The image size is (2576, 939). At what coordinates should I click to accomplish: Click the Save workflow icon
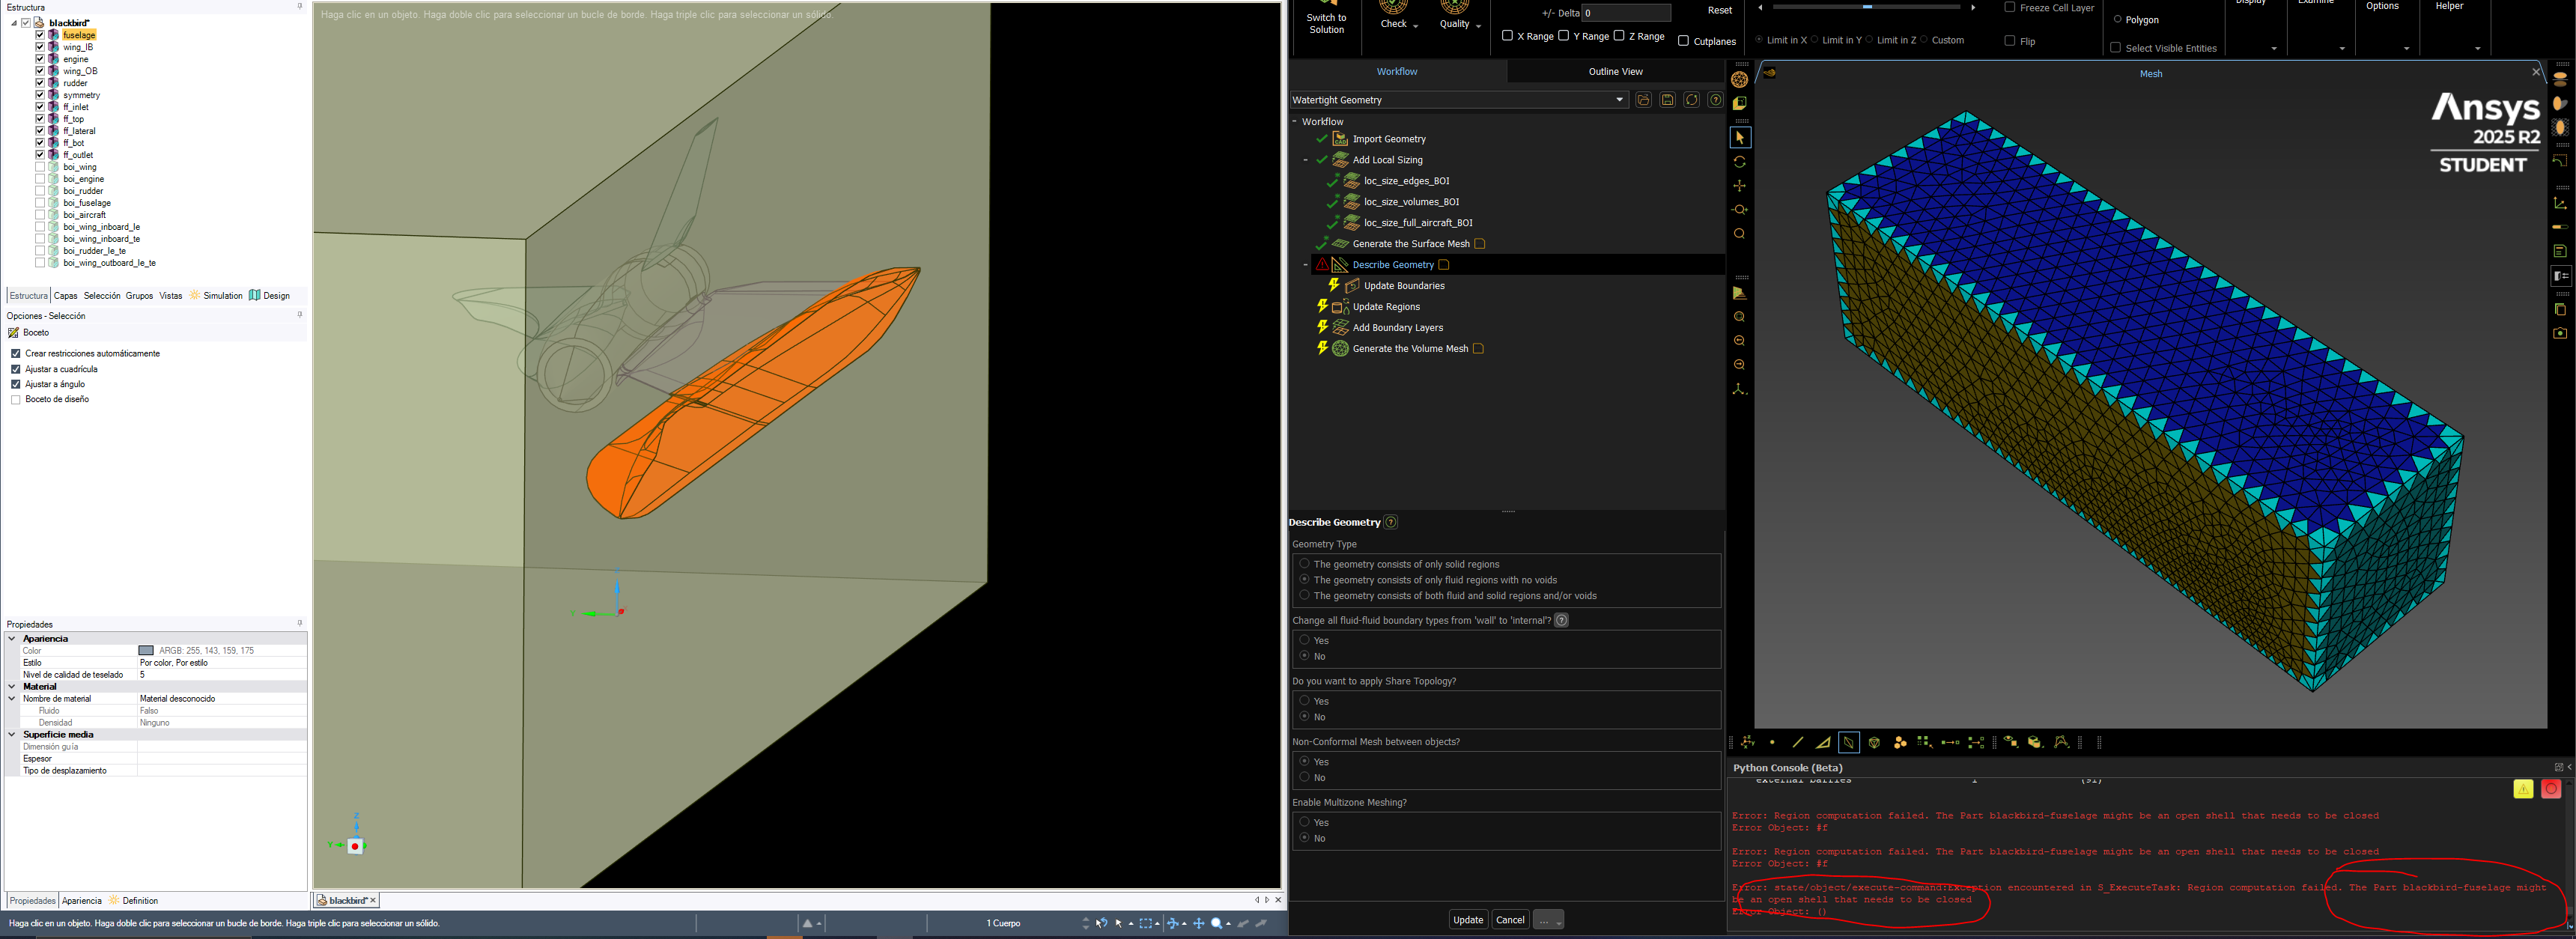coord(1667,100)
